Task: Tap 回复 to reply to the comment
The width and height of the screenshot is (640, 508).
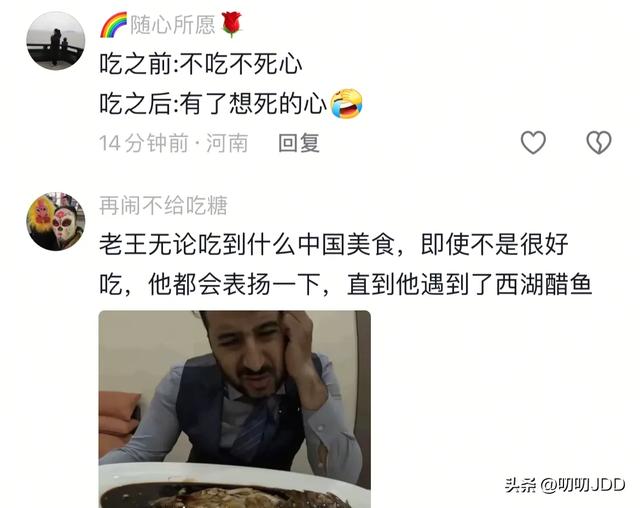Action: [x=299, y=143]
